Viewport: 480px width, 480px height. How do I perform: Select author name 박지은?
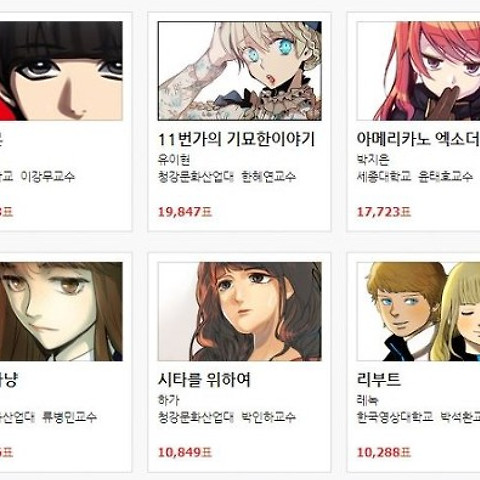click(373, 160)
